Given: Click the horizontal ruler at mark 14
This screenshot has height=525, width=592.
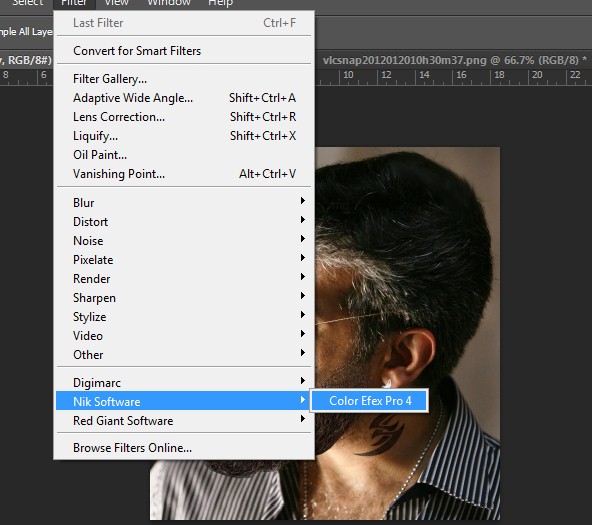Looking at the screenshot, I should (424, 74).
